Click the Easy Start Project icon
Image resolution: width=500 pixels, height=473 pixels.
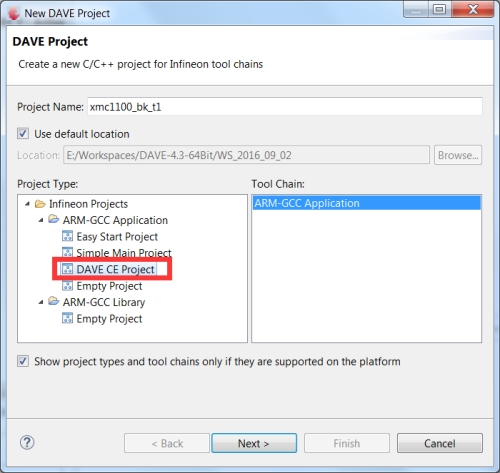click(67, 236)
